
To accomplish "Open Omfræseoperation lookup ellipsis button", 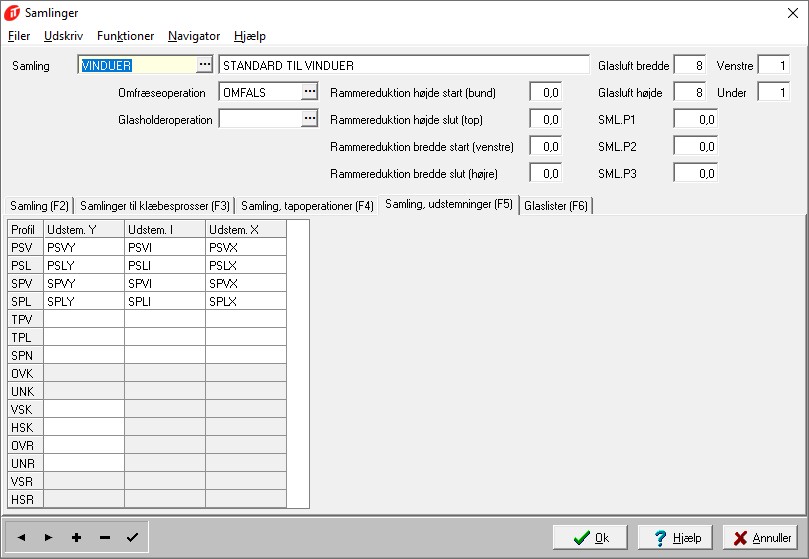I will point(310,91).
